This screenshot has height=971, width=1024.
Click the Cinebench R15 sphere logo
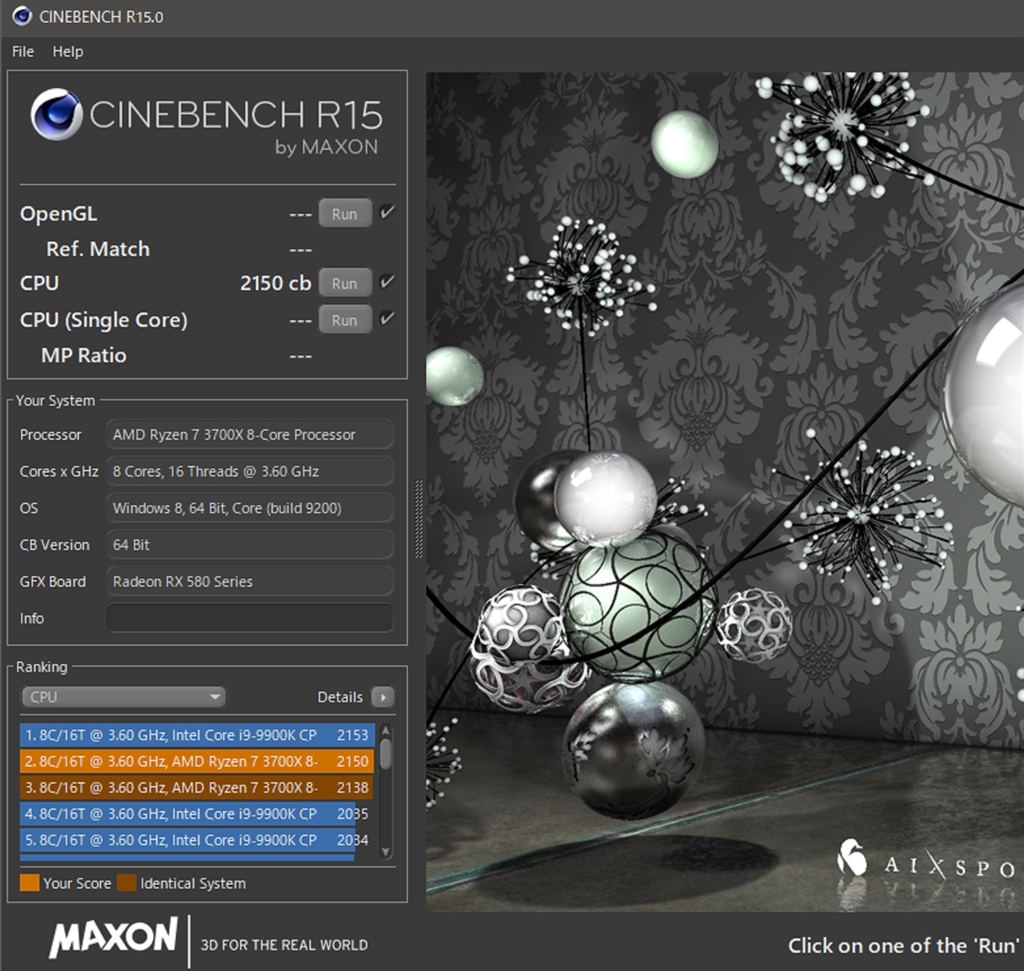tap(56, 114)
